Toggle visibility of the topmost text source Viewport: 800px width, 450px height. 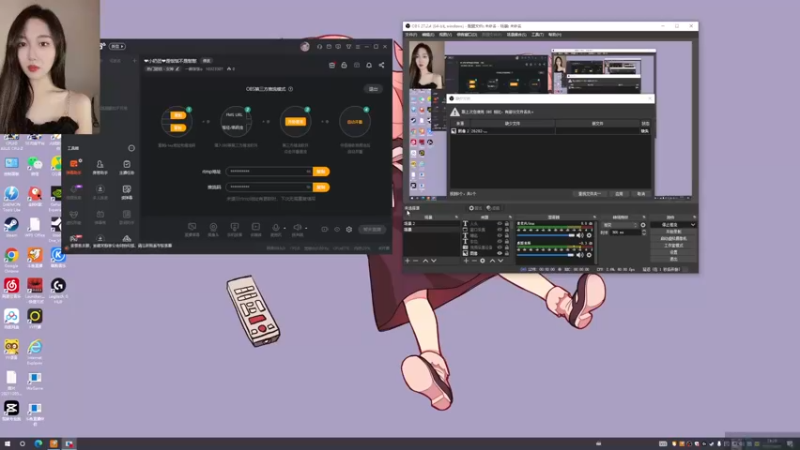(499, 223)
